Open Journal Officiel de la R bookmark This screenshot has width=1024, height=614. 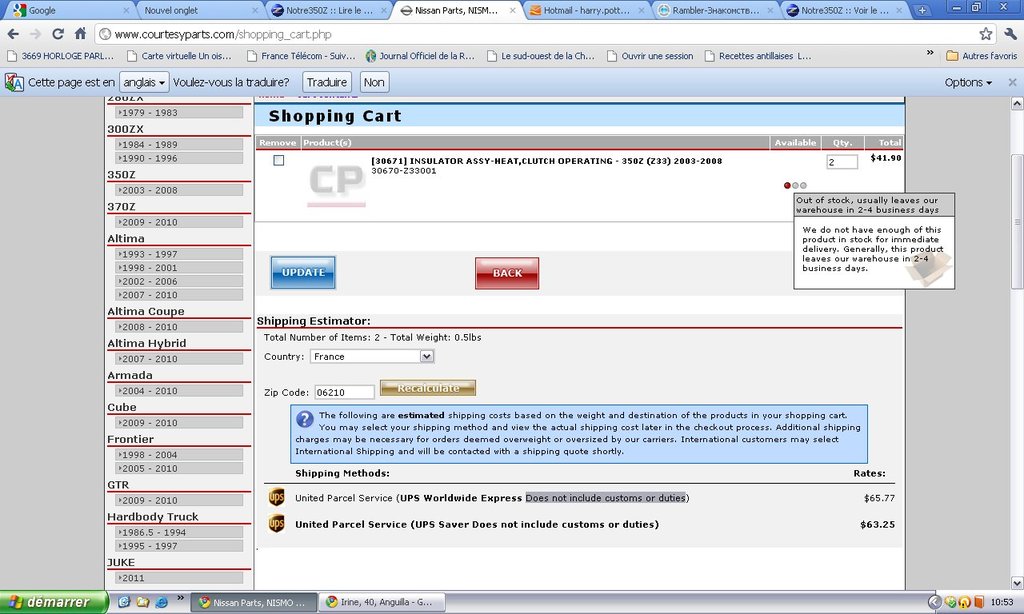[x=421, y=56]
